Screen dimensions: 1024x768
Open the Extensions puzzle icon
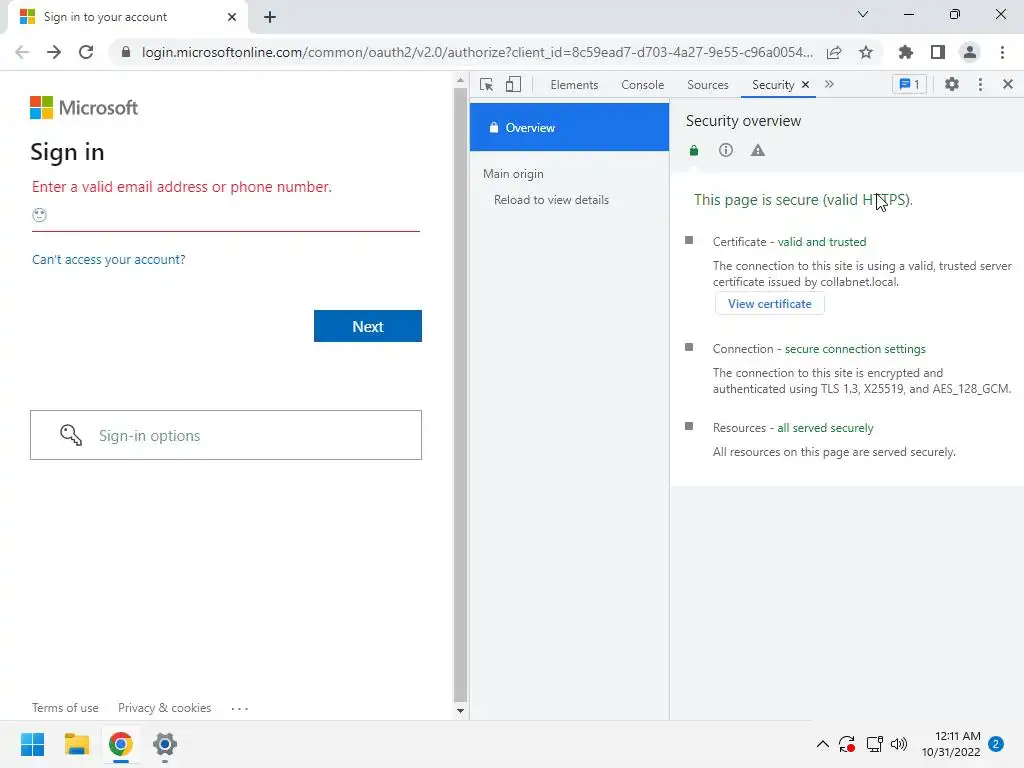click(x=905, y=52)
